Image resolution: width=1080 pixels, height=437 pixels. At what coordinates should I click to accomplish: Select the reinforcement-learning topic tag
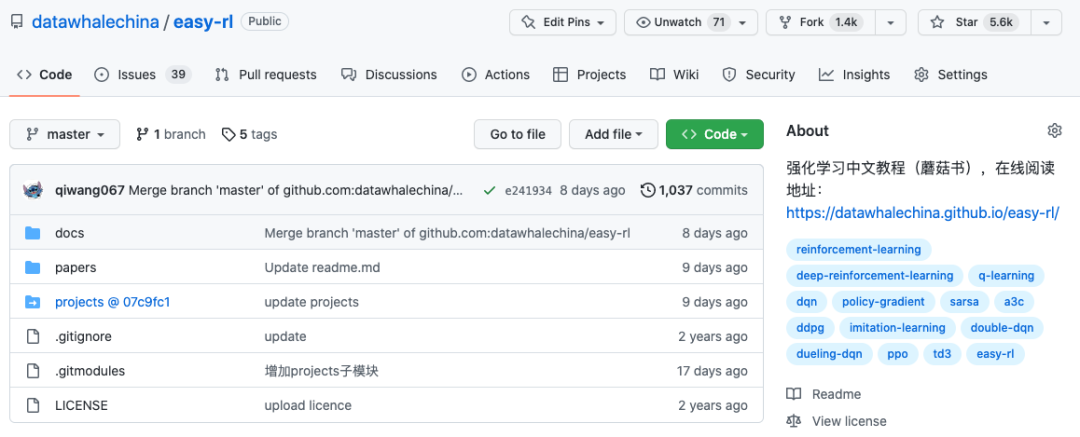point(858,249)
